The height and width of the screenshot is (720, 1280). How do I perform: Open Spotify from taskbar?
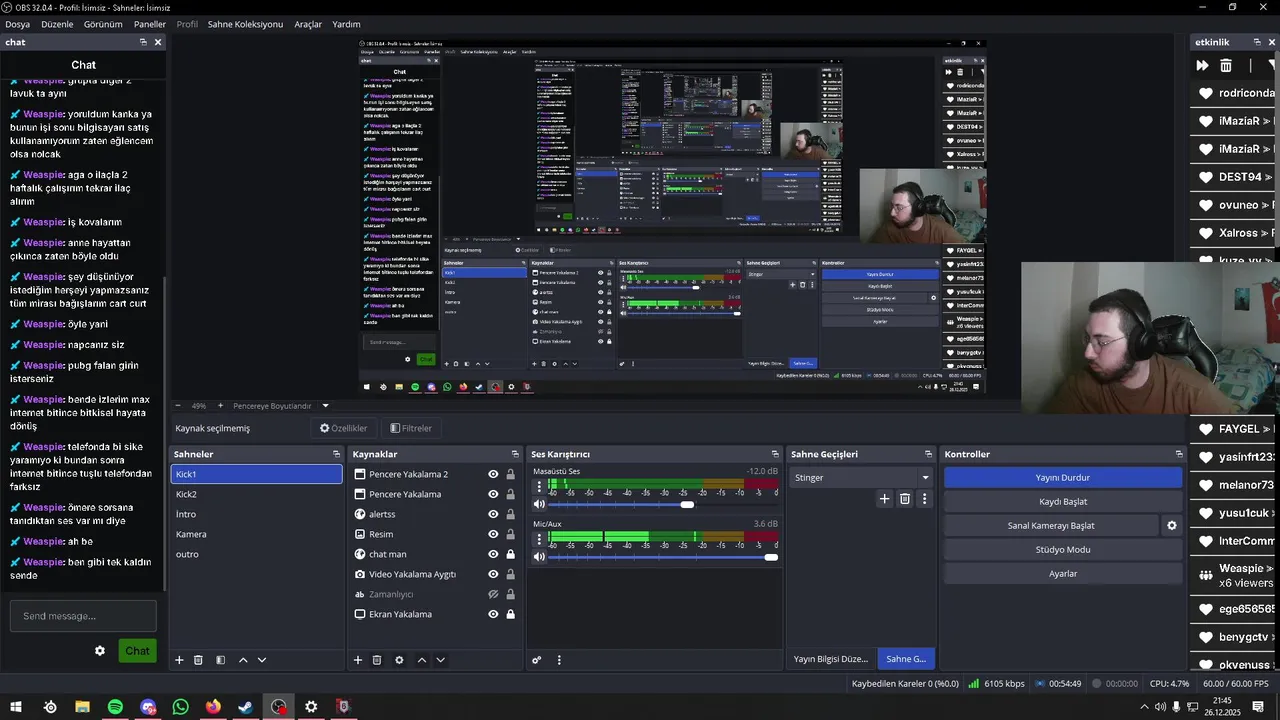pyautogui.click(x=115, y=707)
